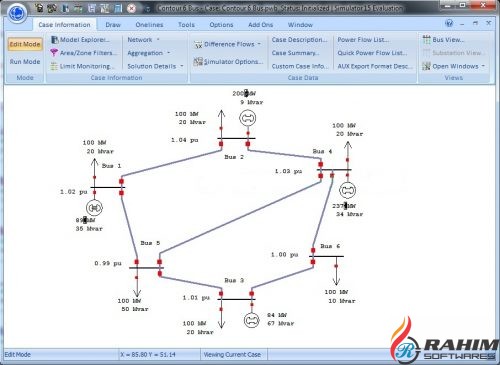
Task: Expand the Aggregation dropdown
Action: click(149, 53)
